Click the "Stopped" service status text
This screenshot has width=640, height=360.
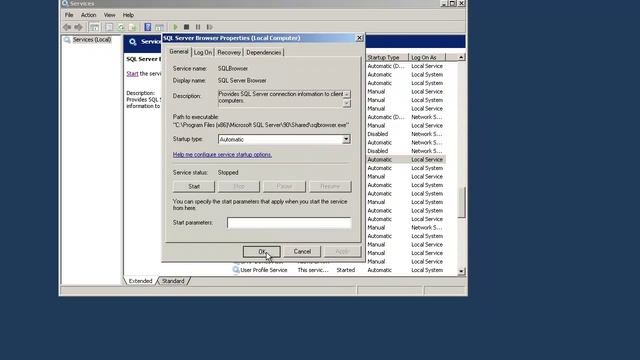click(x=228, y=173)
